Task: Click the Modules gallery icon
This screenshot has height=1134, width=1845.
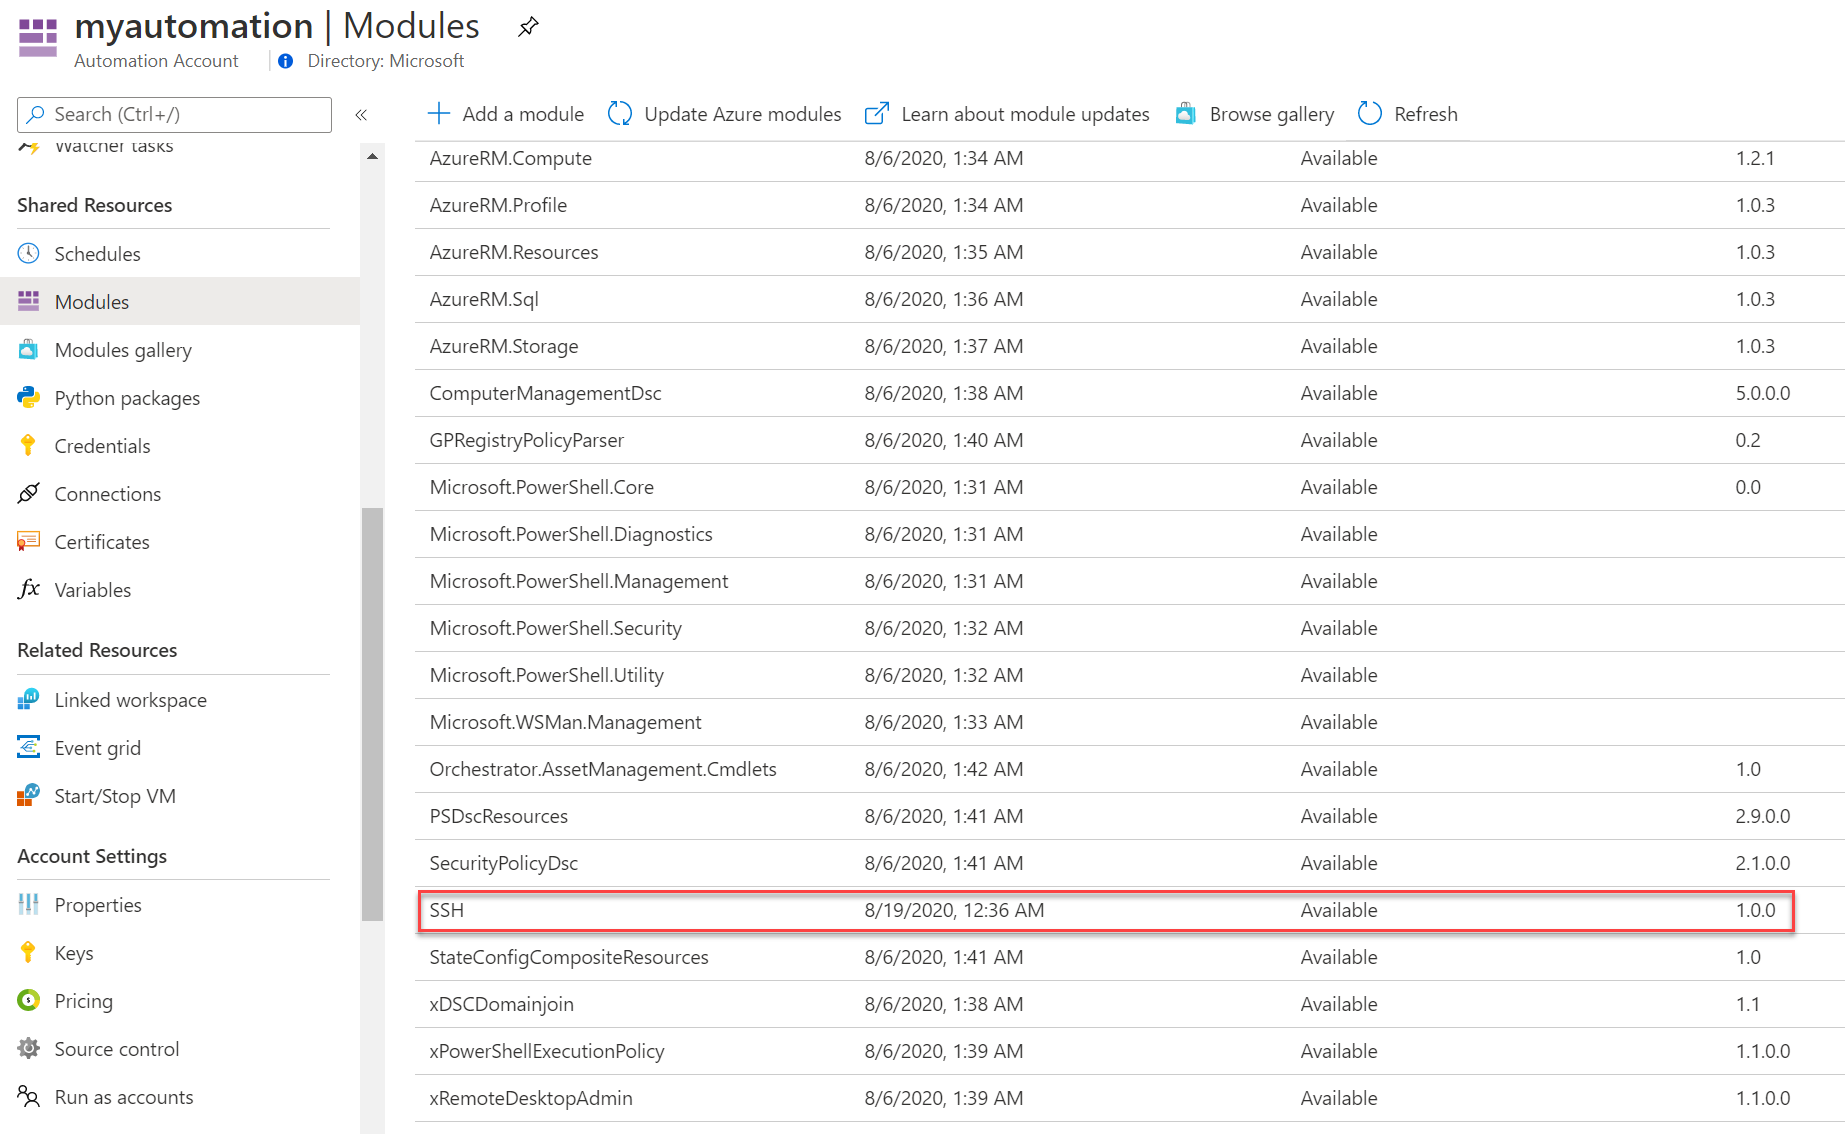Action: tap(29, 349)
